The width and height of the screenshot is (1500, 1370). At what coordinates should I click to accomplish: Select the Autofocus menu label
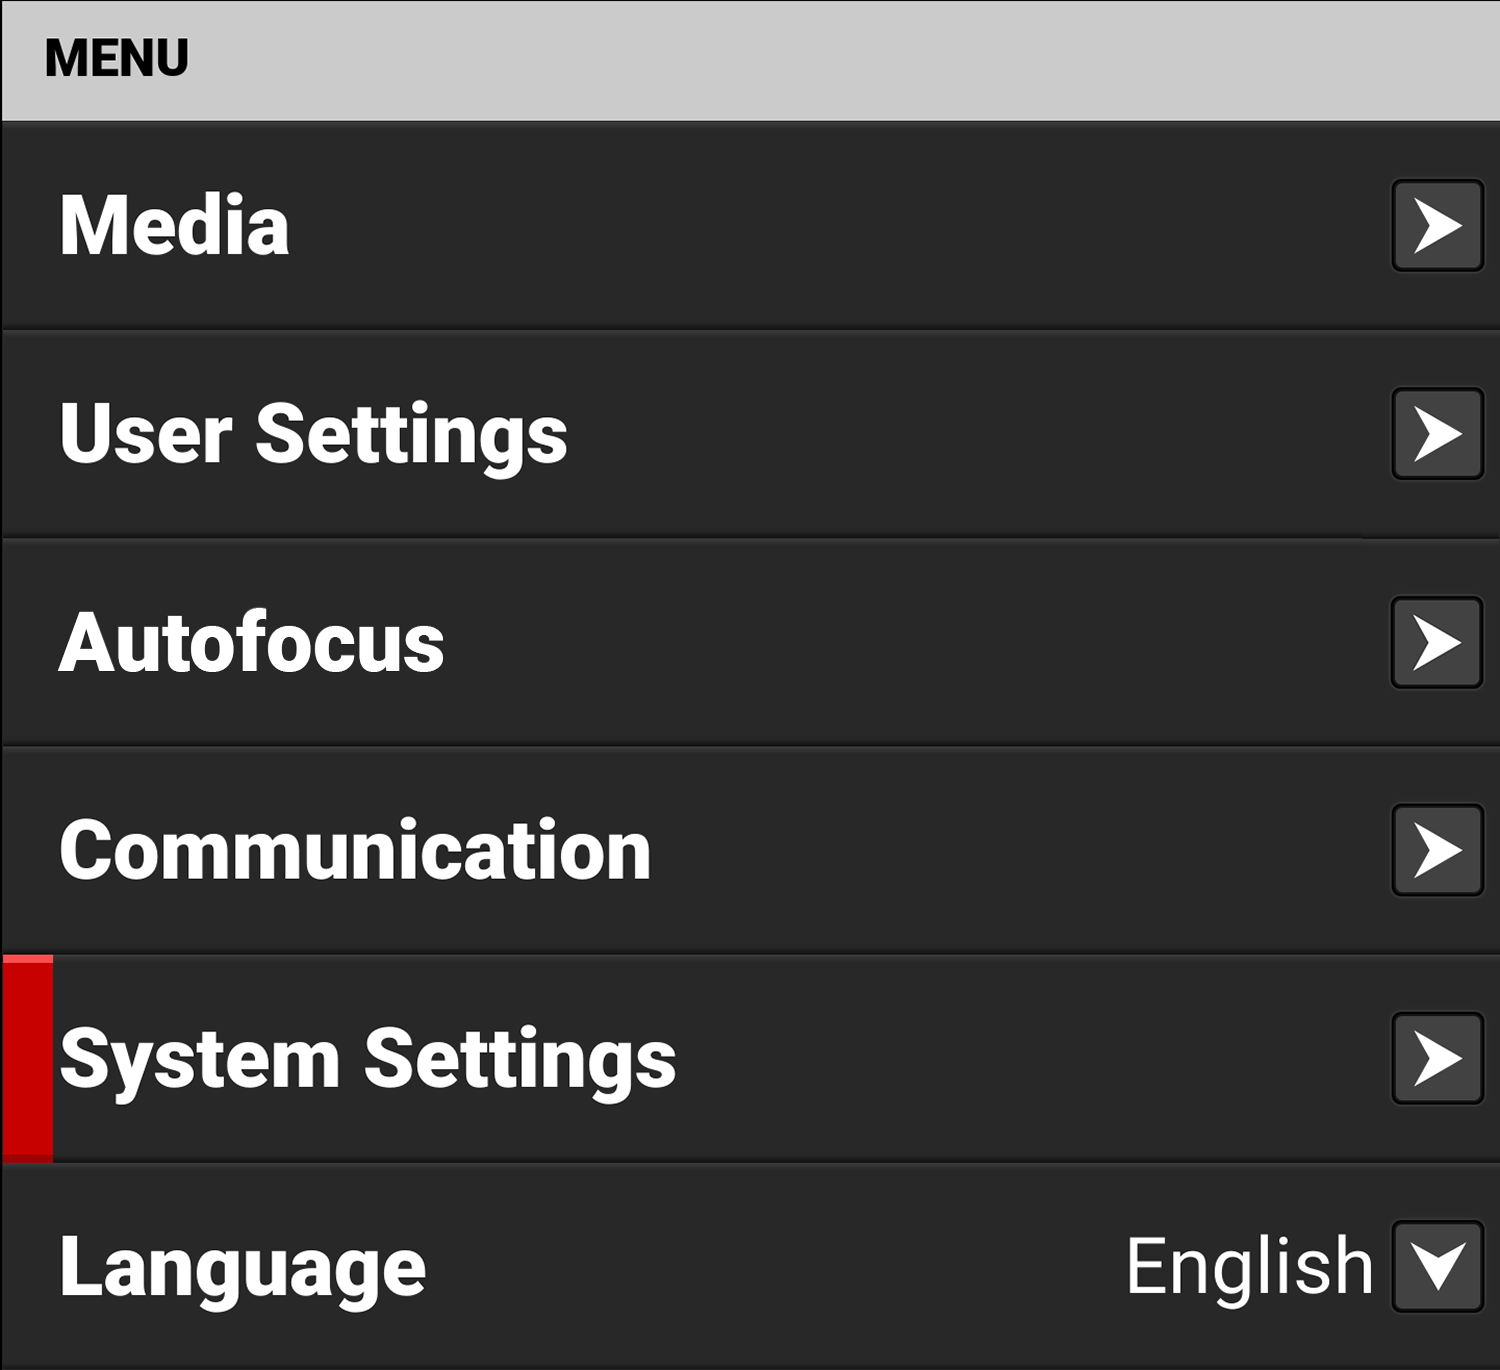[251, 643]
